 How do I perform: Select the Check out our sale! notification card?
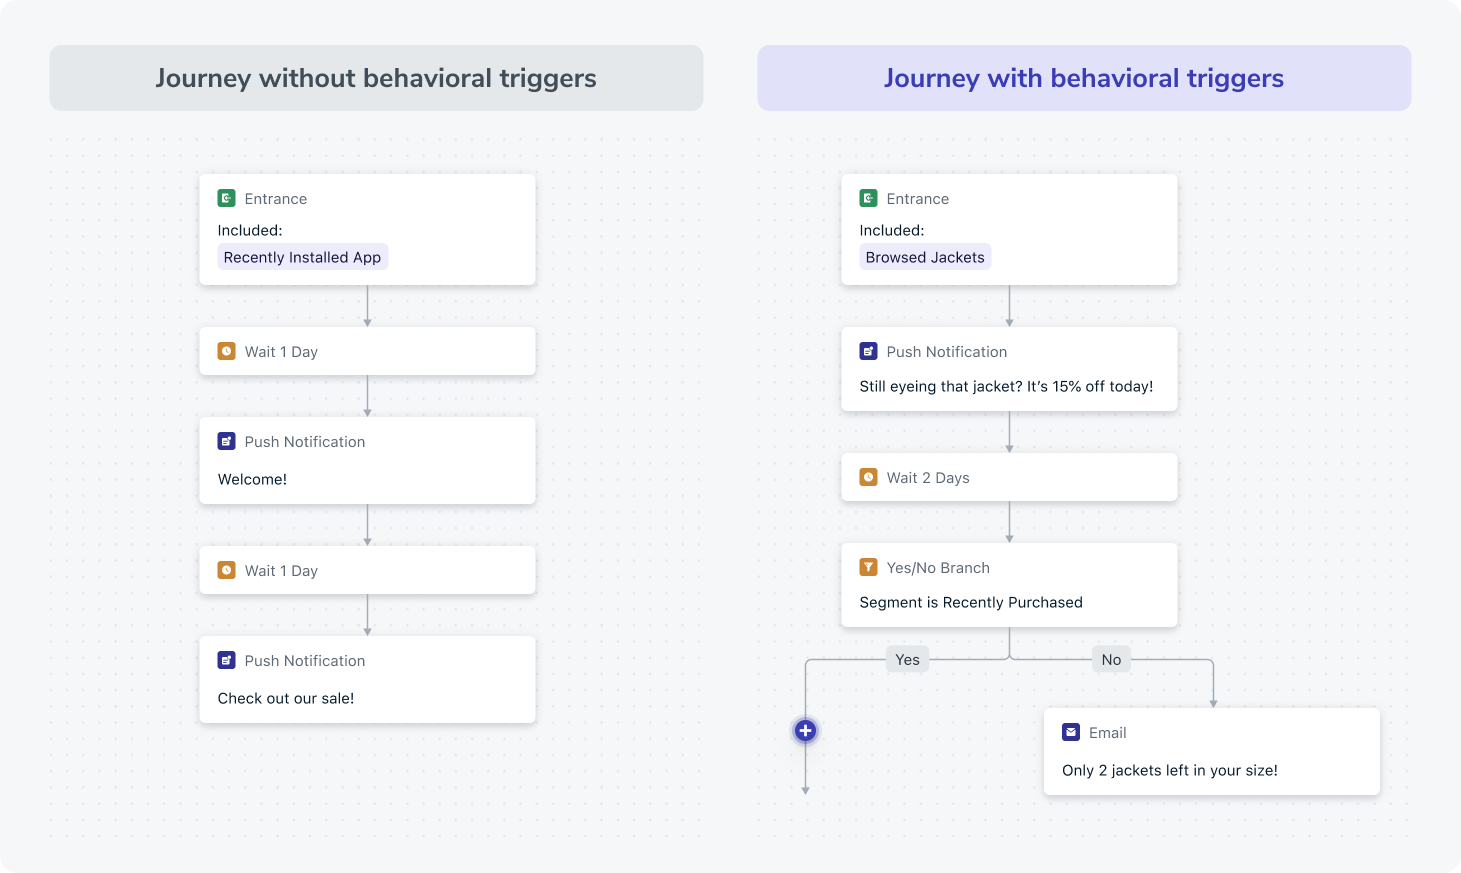point(367,680)
